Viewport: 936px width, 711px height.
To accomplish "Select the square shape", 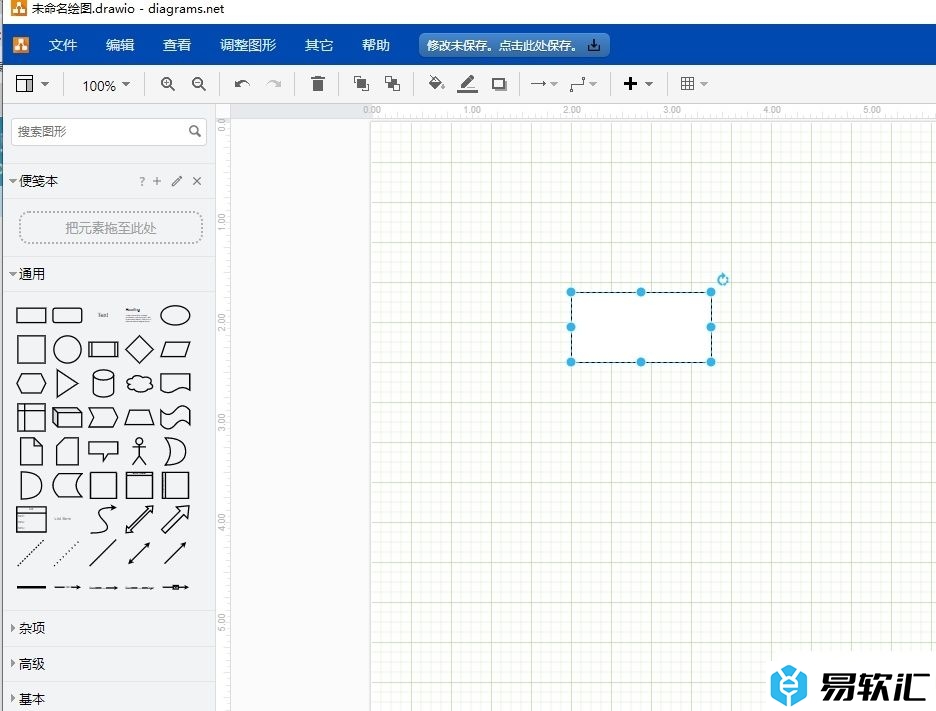I will pos(31,349).
